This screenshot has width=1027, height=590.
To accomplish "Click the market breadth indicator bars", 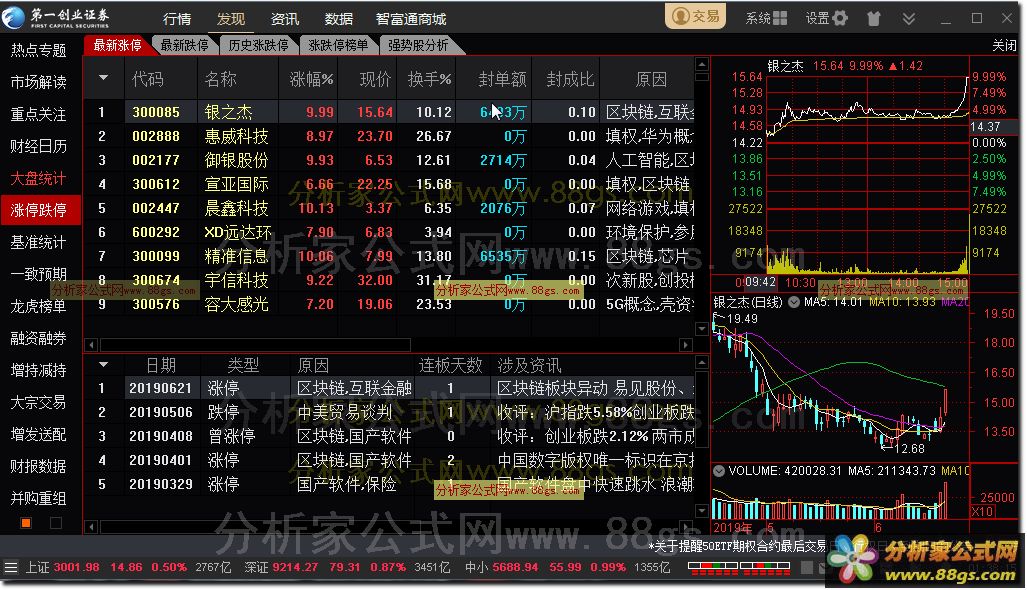I will tap(739, 568).
